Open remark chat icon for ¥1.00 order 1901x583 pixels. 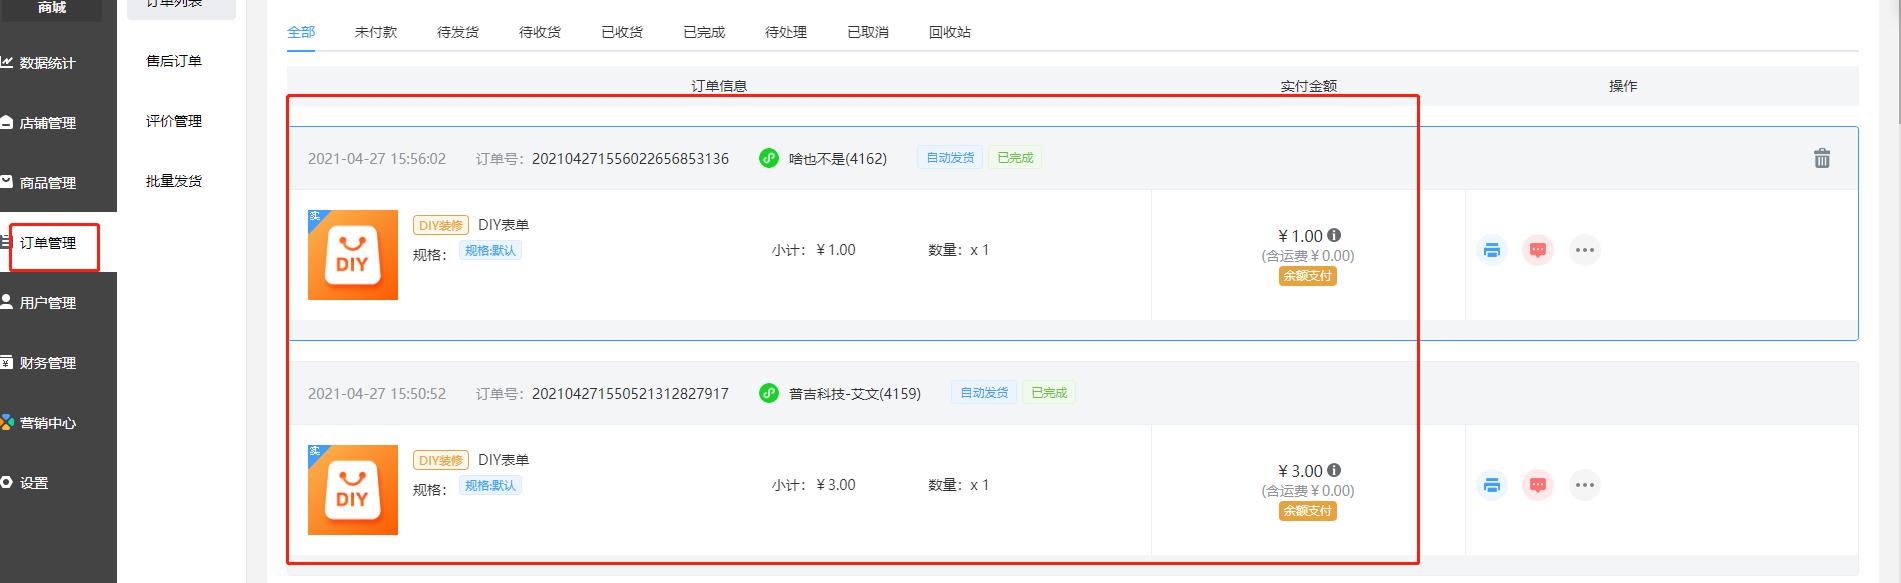point(1538,250)
